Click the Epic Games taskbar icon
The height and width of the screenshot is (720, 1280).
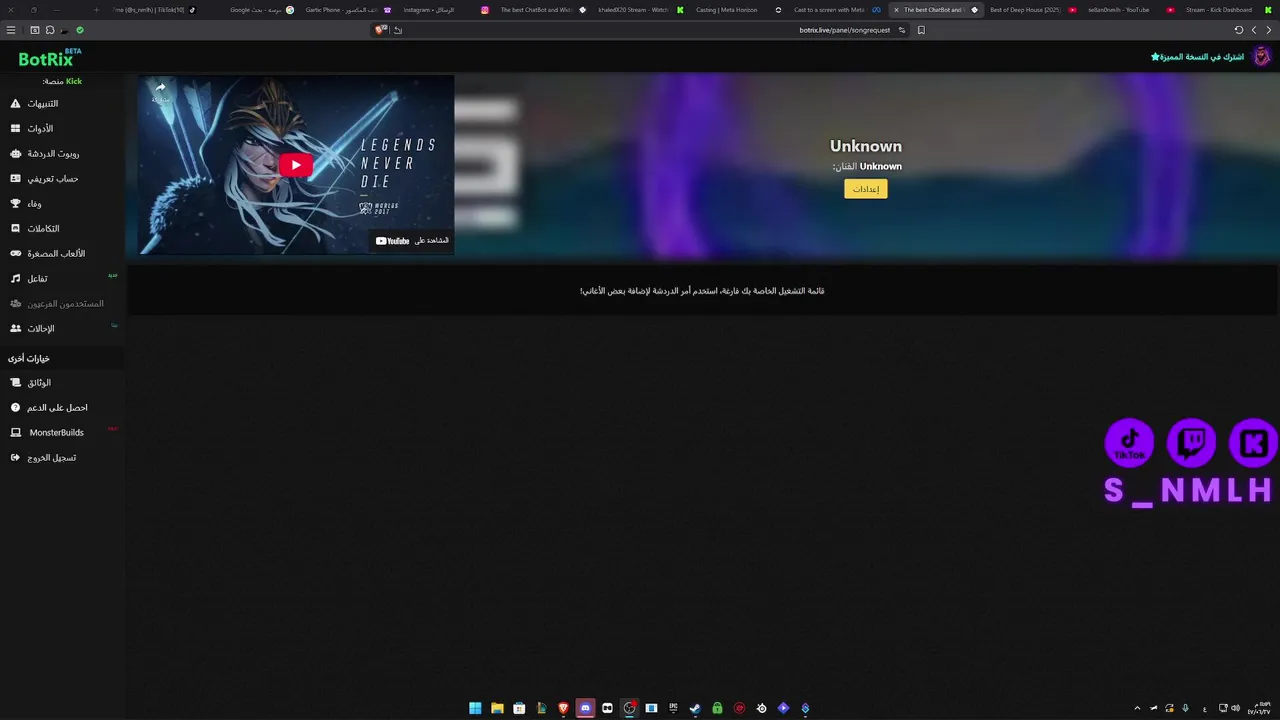pyautogui.click(x=673, y=708)
